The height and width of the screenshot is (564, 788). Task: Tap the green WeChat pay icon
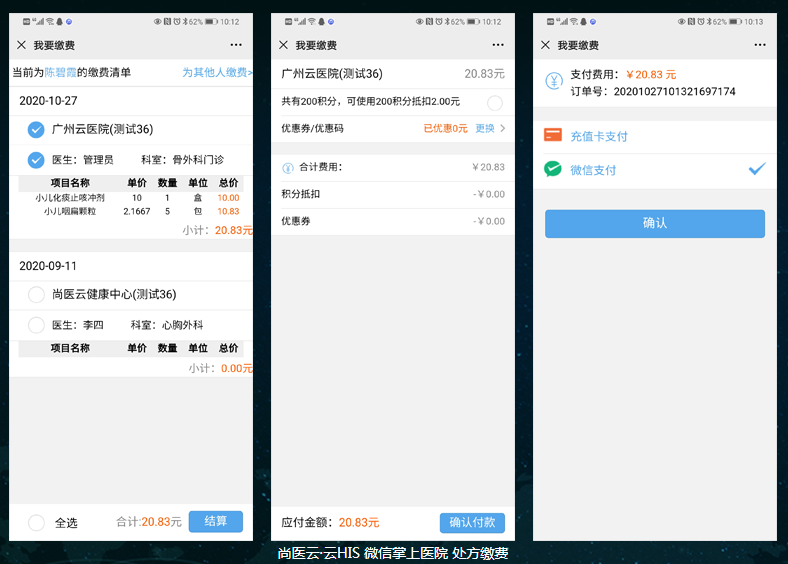(x=553, y=169)
